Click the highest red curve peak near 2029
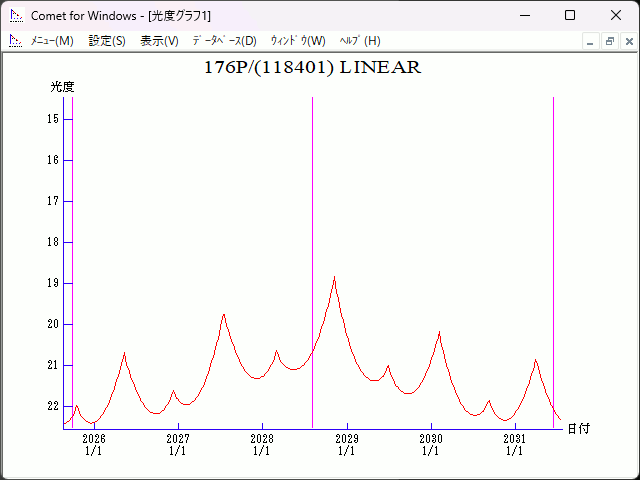This screenshot has width=640, height=480. coord(334,278)
